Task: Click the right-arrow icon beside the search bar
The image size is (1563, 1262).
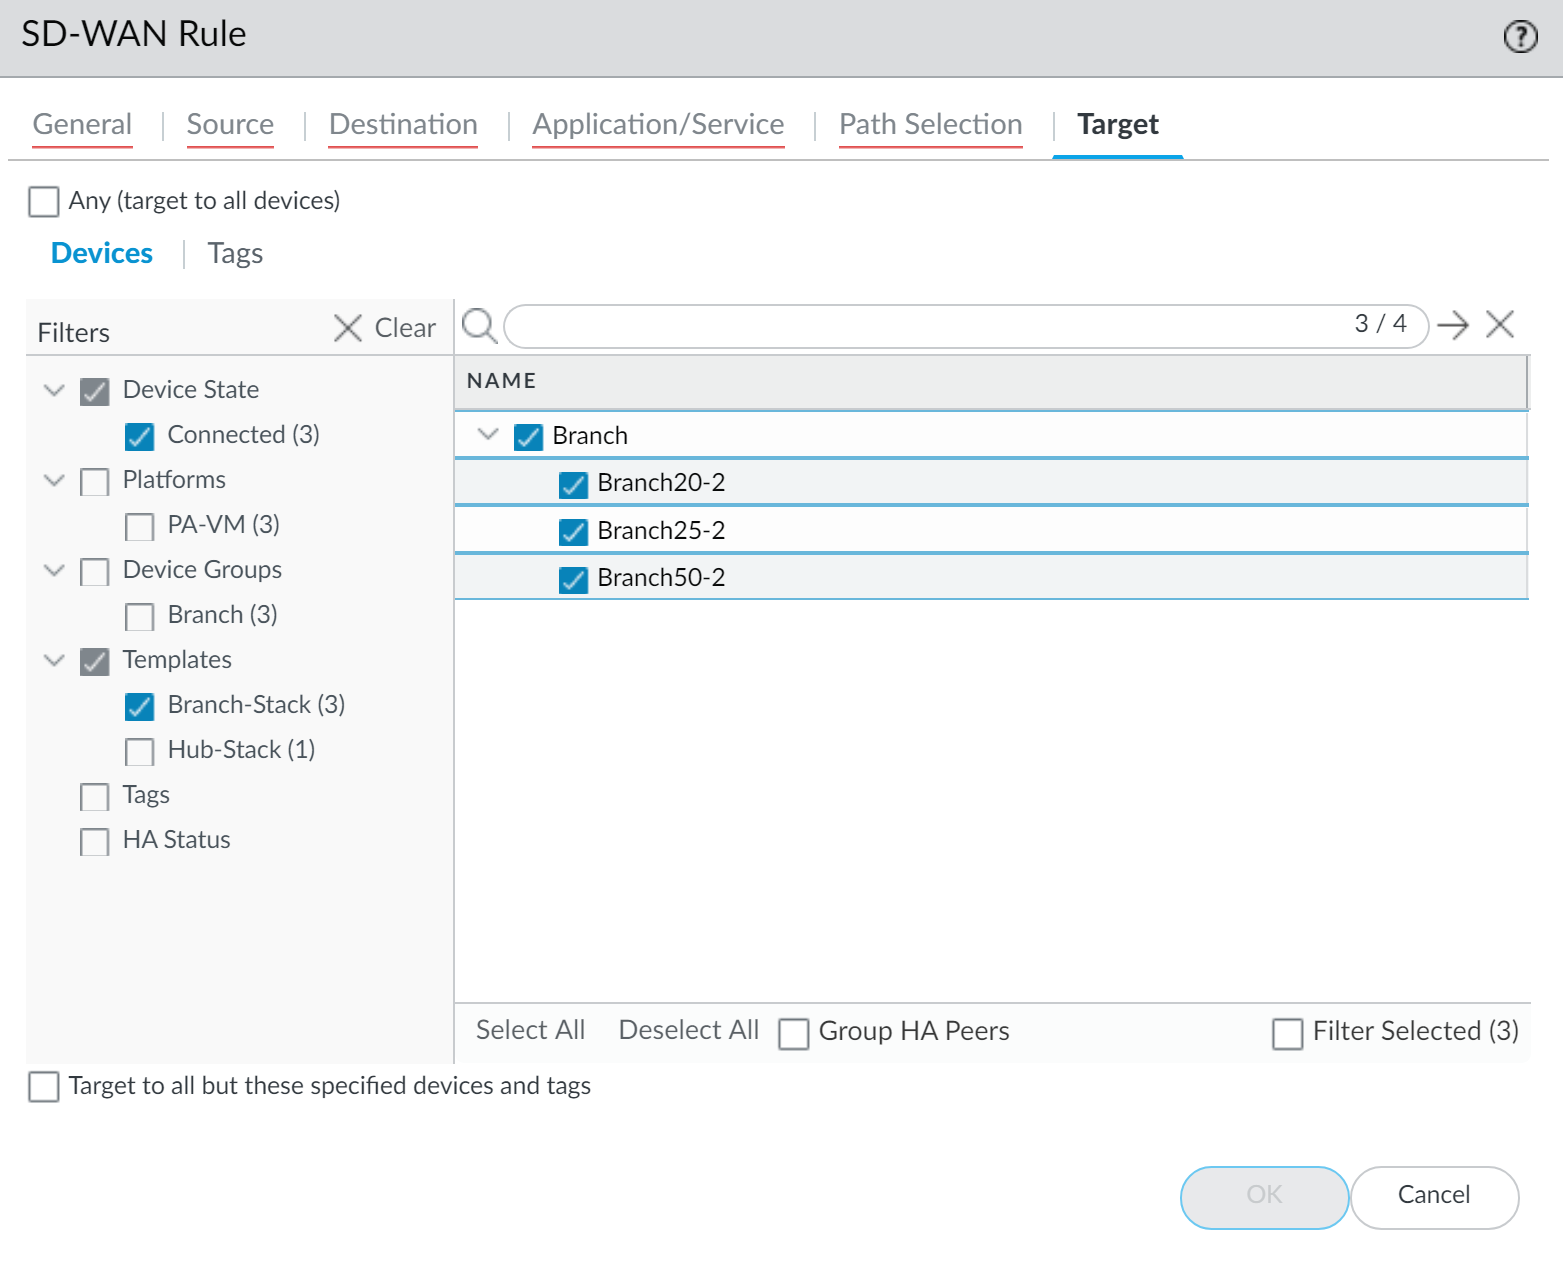Action: pyautogui.click(x=1454, y=325)
